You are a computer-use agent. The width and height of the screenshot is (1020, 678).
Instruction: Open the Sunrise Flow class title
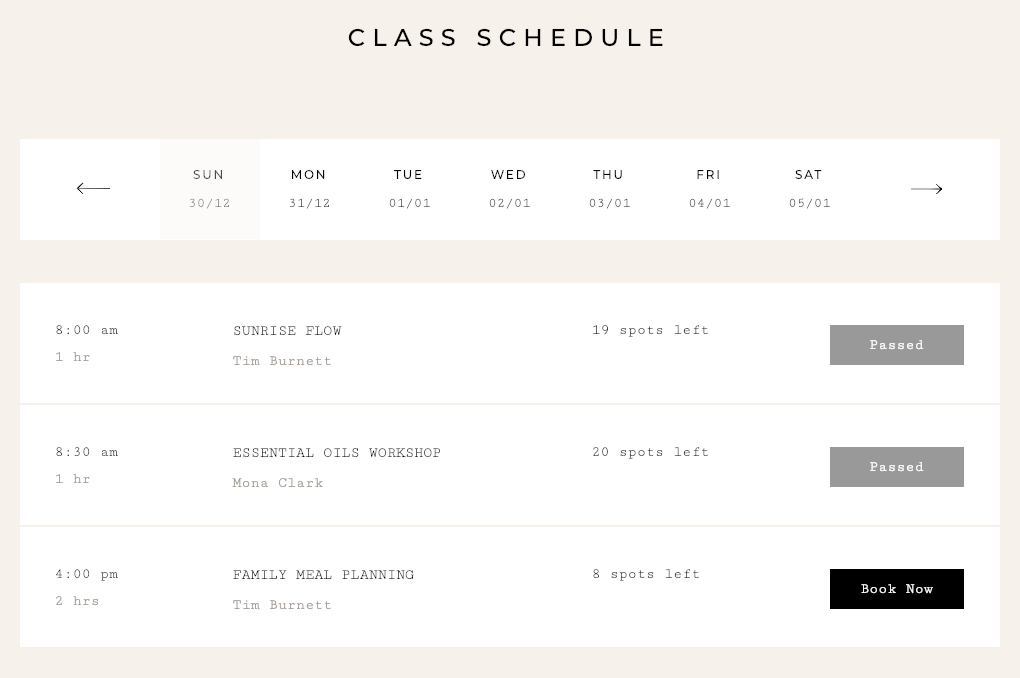[287, 331]
